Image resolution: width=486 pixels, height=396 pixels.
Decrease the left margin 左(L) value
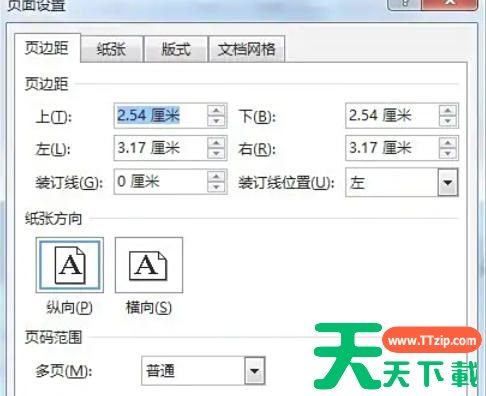click(x=217, y=153)
